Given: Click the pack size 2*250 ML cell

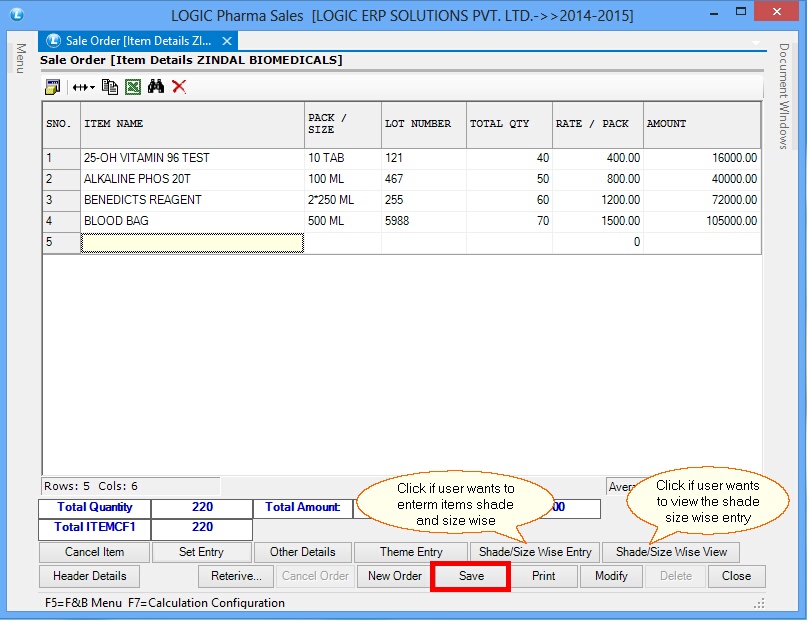Looking at the screenshot, I should coord(343,200).
